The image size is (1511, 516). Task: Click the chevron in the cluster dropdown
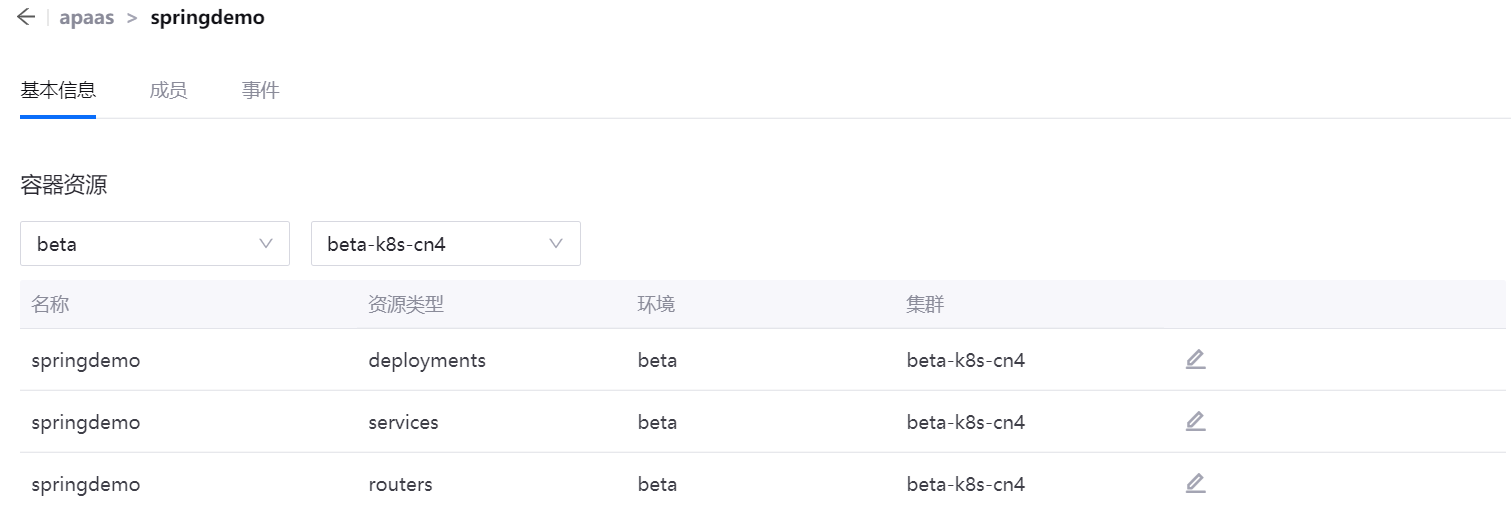[556, 244]
